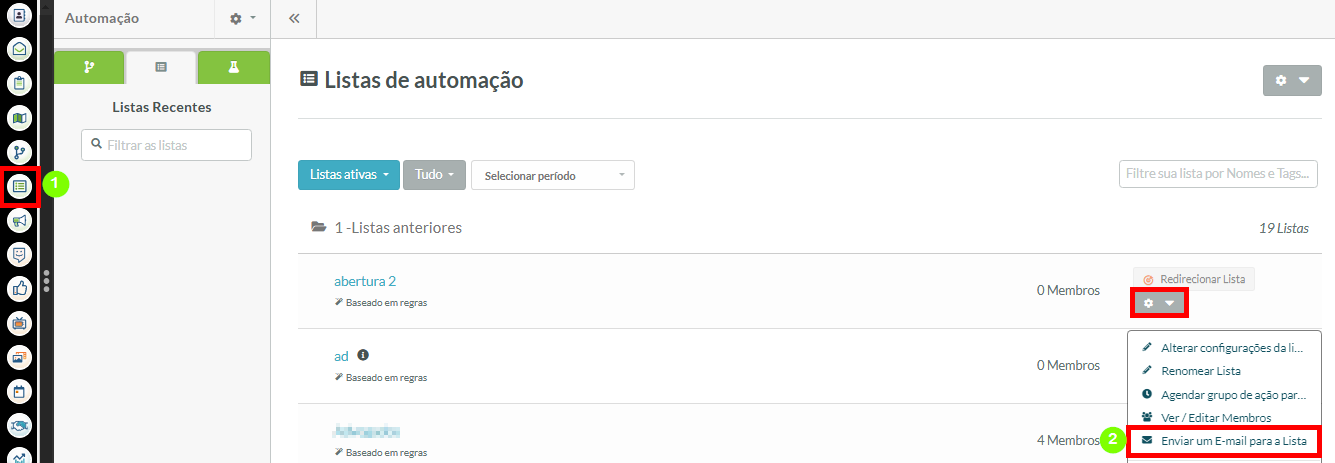The width and height of the screenshot is (1335, 463).
Task: Open the calendar sidebar icon
Action: tap(20, 391)
